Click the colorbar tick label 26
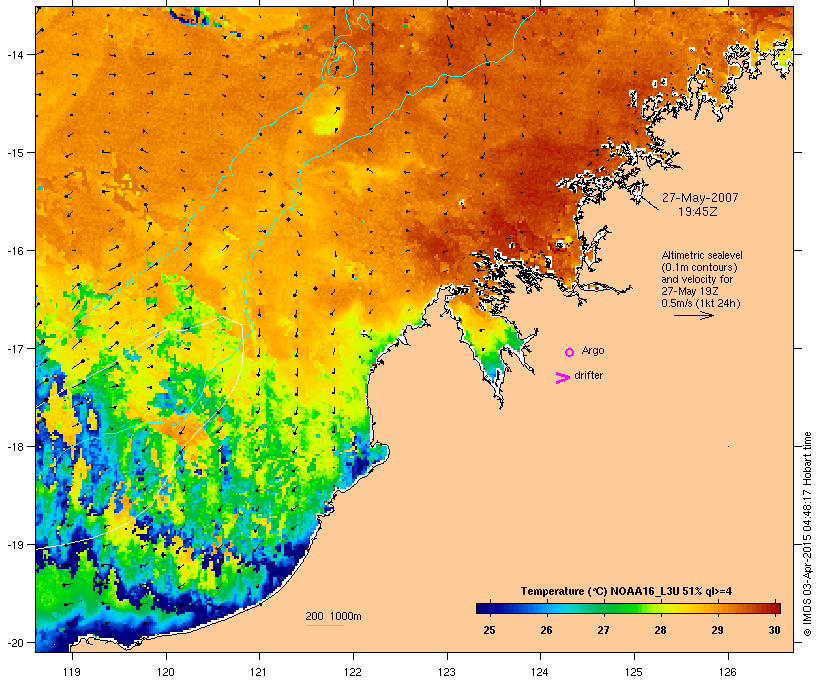Viewport: 820px width, 680px height. coord(546,630)
